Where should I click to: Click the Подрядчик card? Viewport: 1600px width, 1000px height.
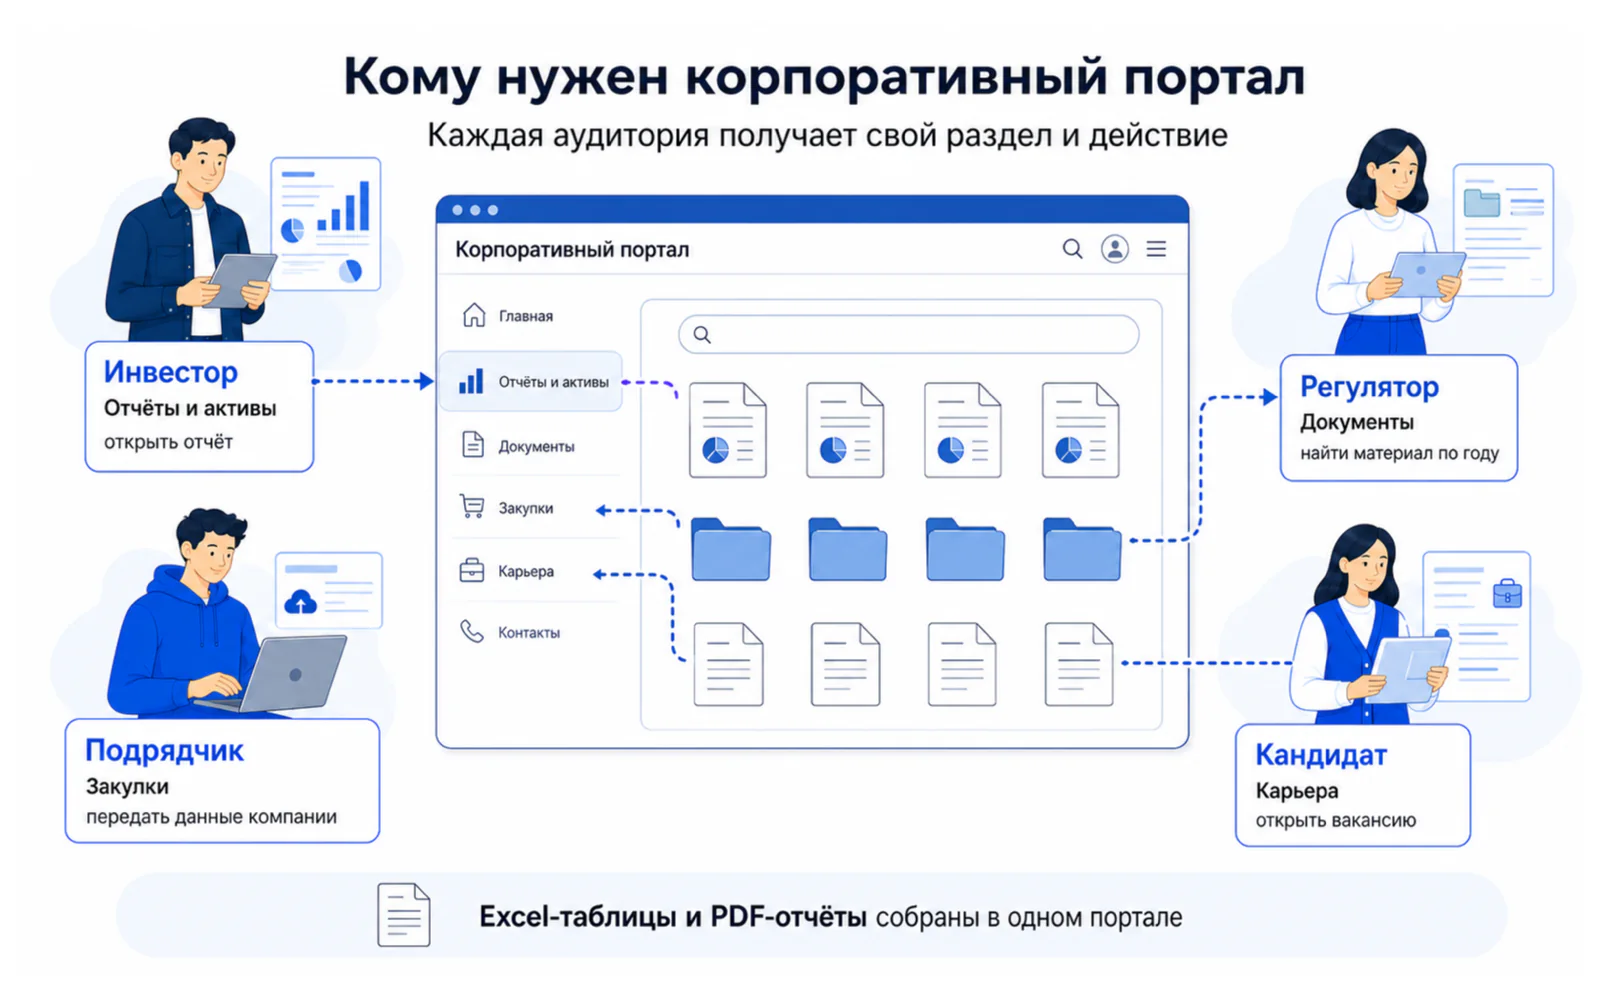222,781
